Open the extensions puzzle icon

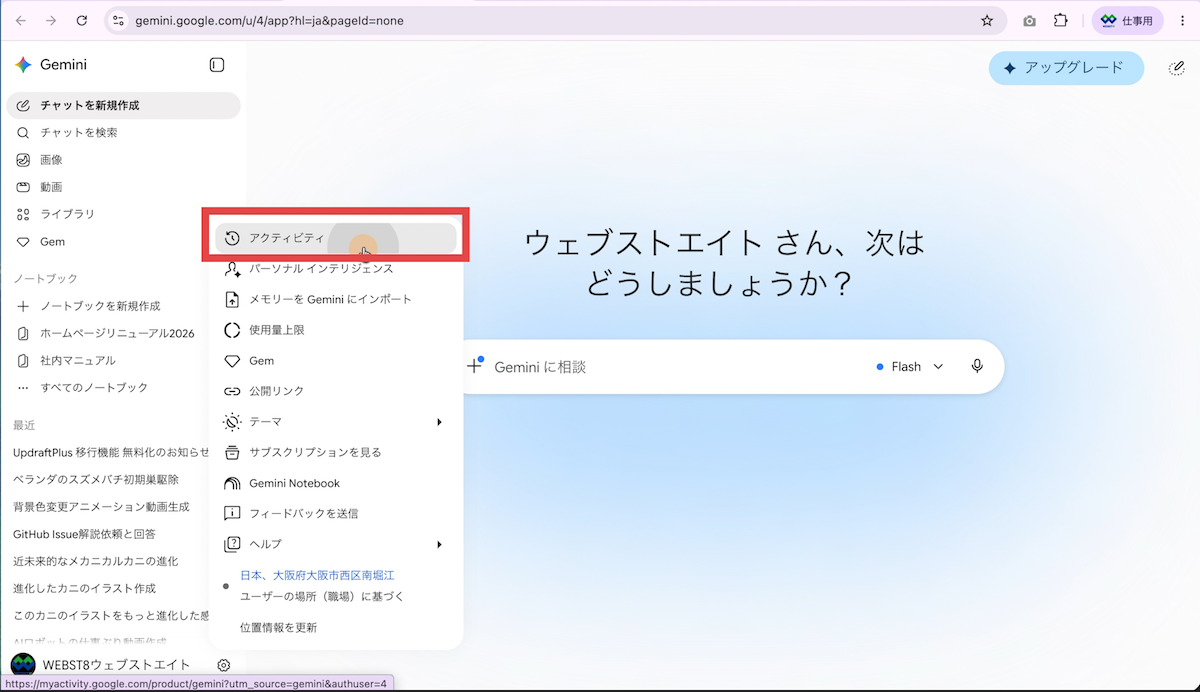tap(1062, 20)
